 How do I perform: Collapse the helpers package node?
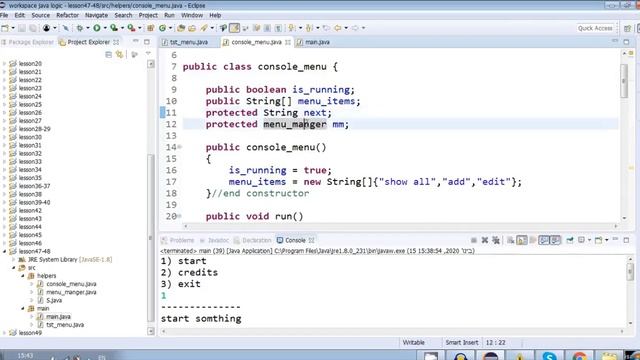[x=22, y=276]
